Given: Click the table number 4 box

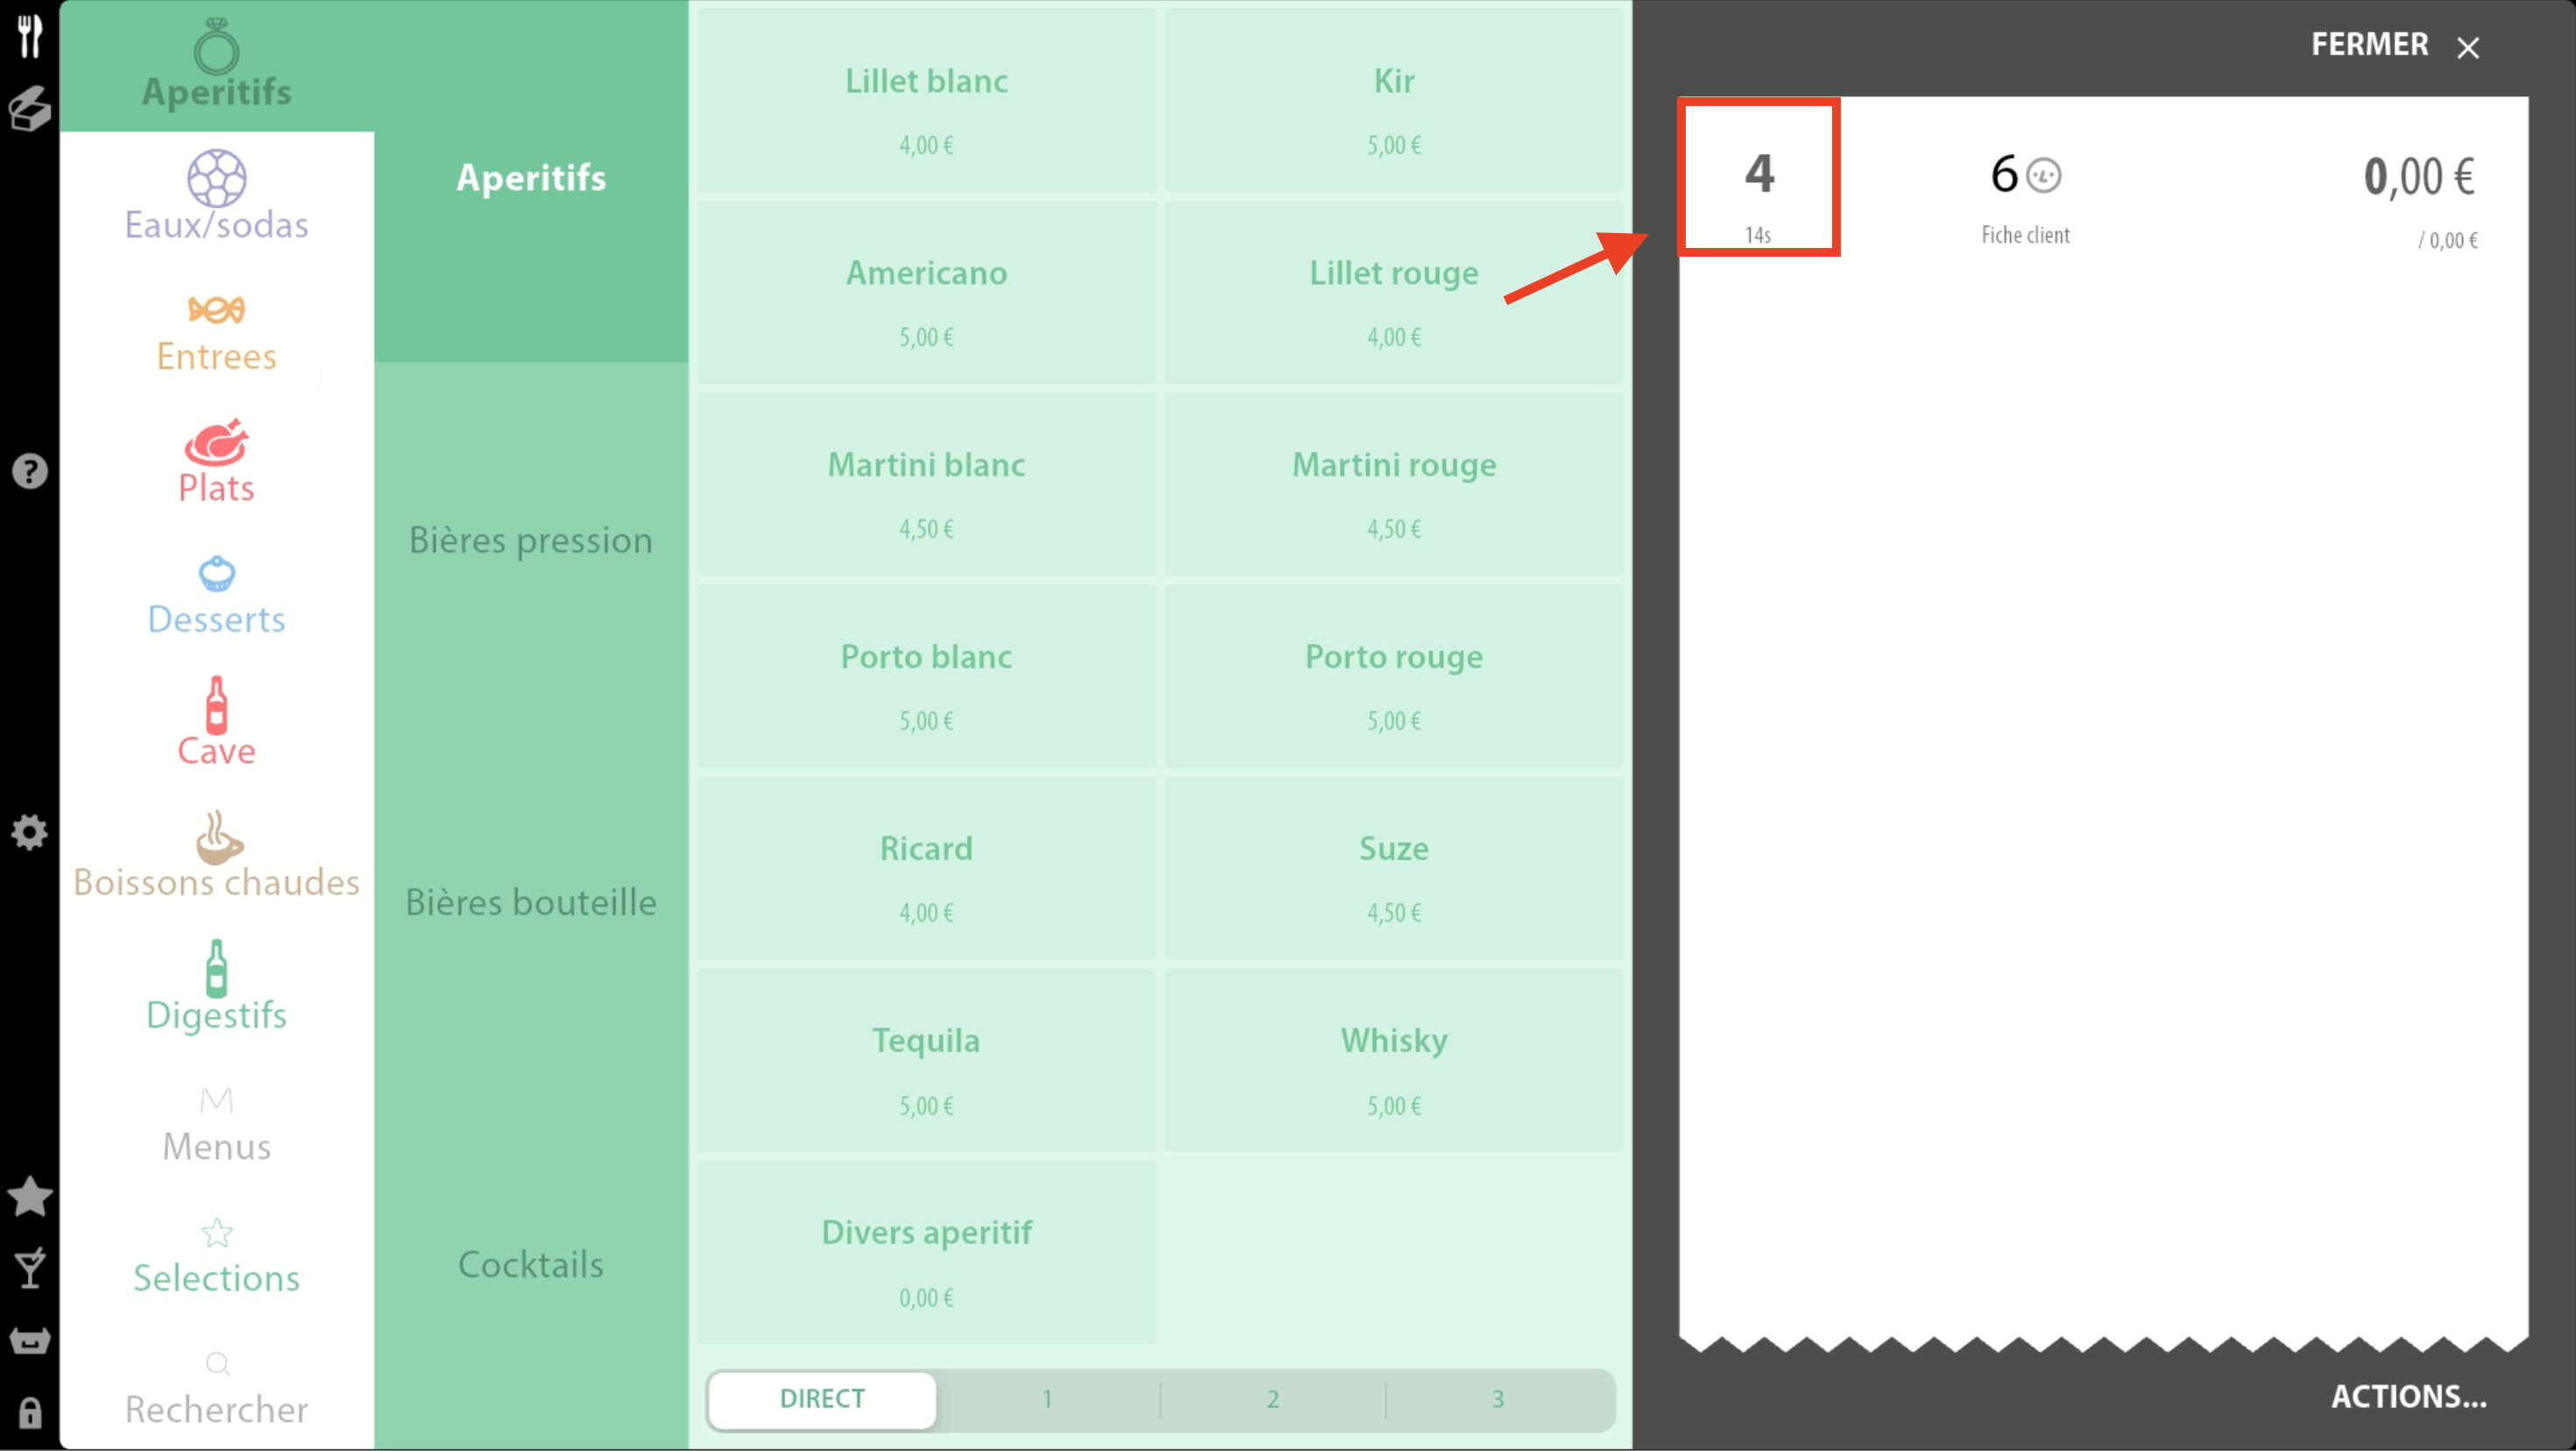Looking at the screenshot, I should pyautogui.click(x=1759, y=178).
